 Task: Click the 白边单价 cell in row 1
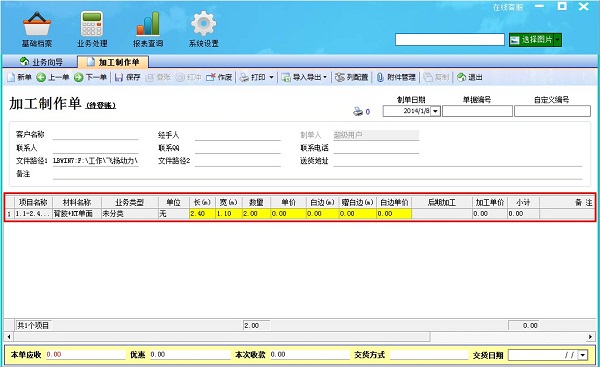pos(394,214)
